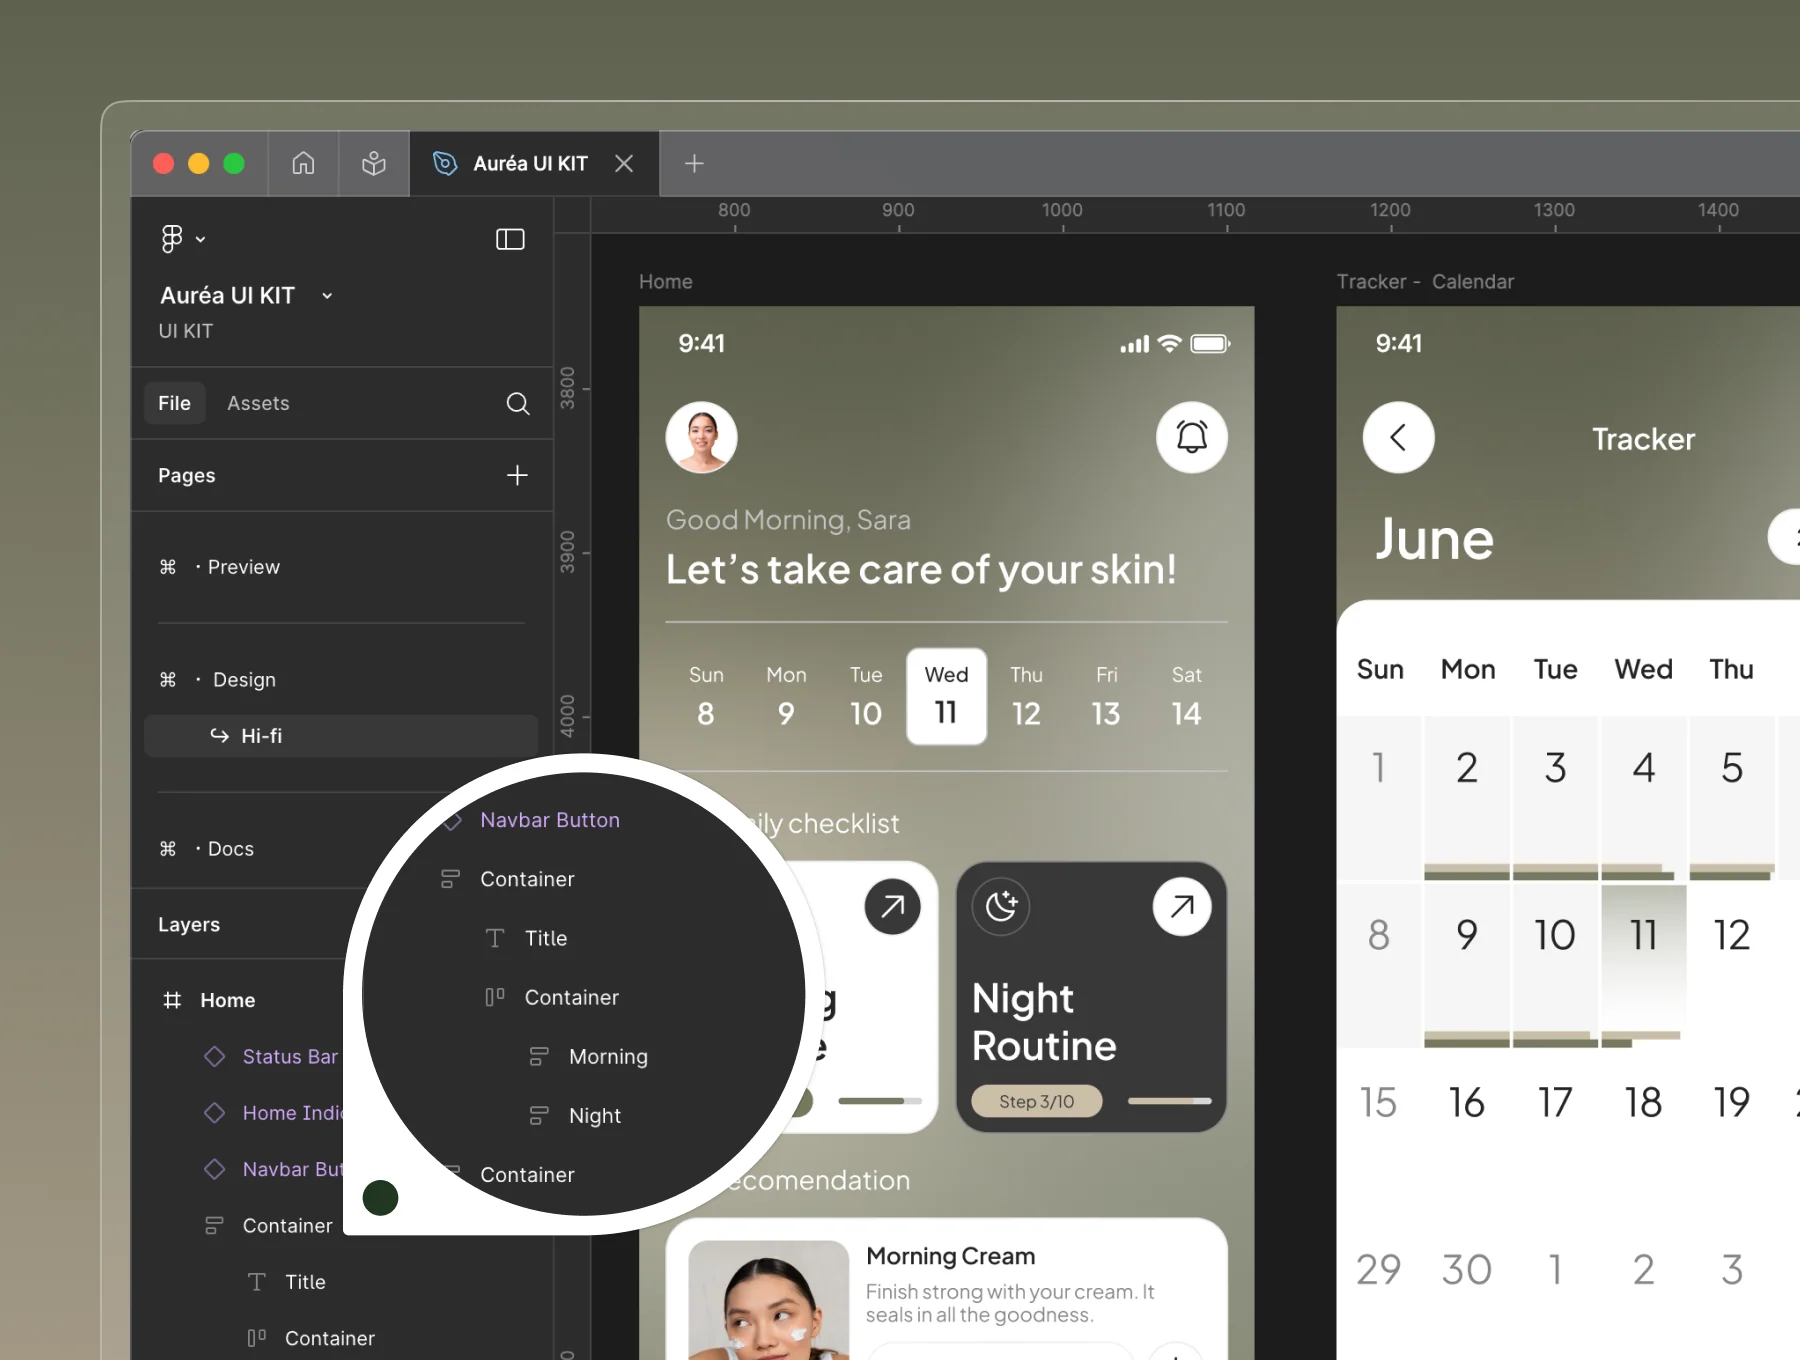The image size is (1800, 1360).
Task: Select the Hi-fi page
Action: [x=341, y=736]
